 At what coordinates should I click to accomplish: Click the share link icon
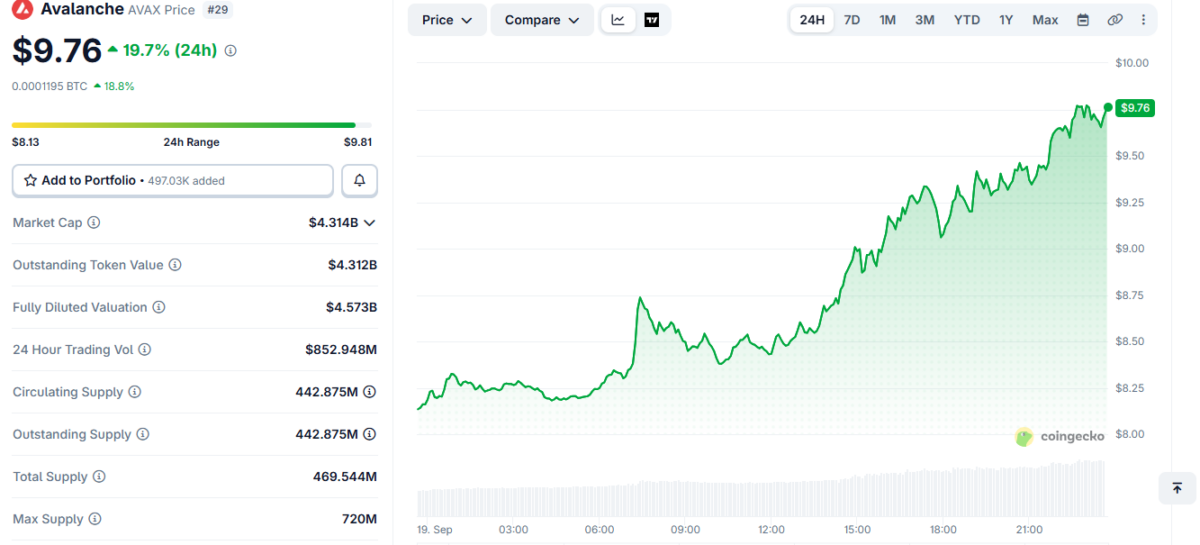coord(1115,20)
